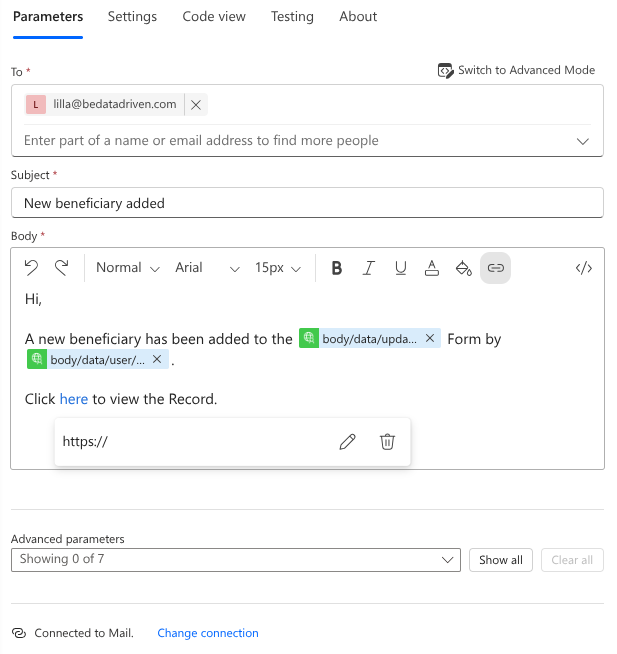Click the Show all button

coord(501,560)
